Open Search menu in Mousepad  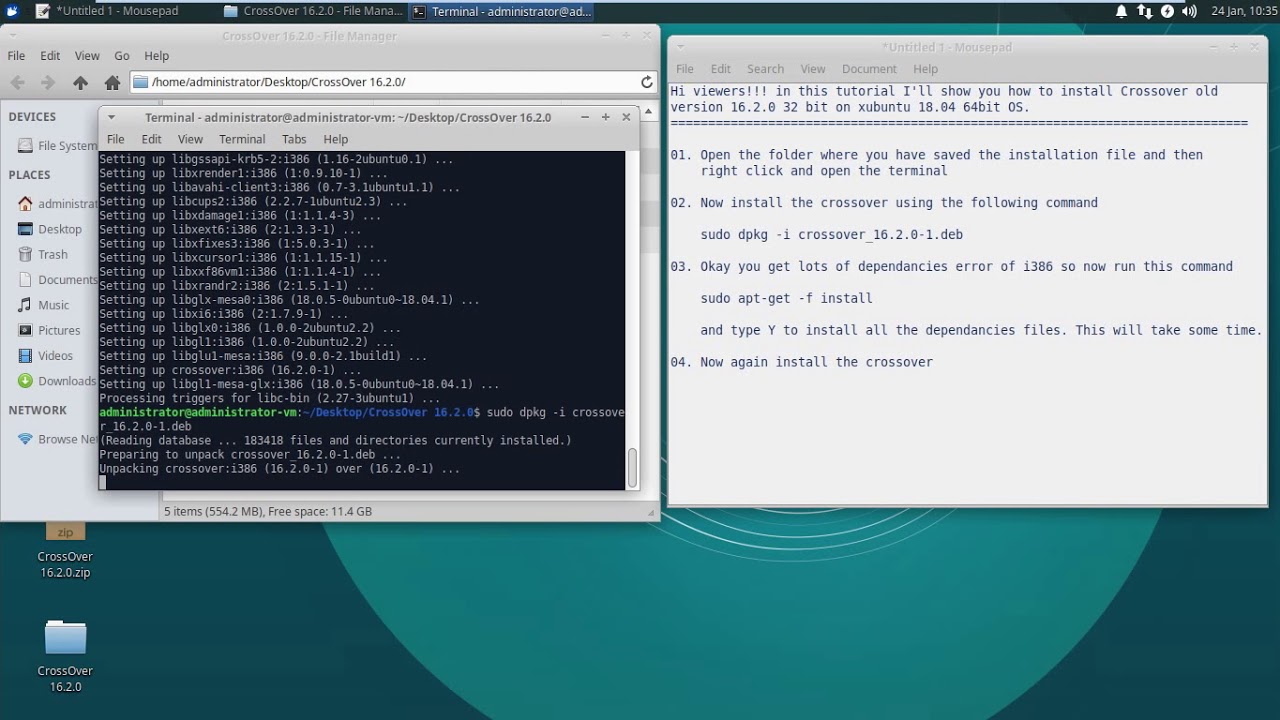click(x=765, y=69)
